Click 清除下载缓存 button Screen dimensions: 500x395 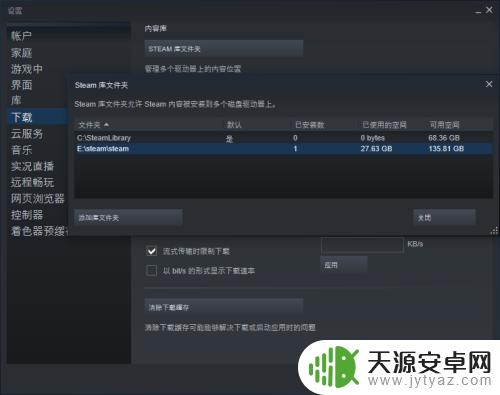point(224,307)
